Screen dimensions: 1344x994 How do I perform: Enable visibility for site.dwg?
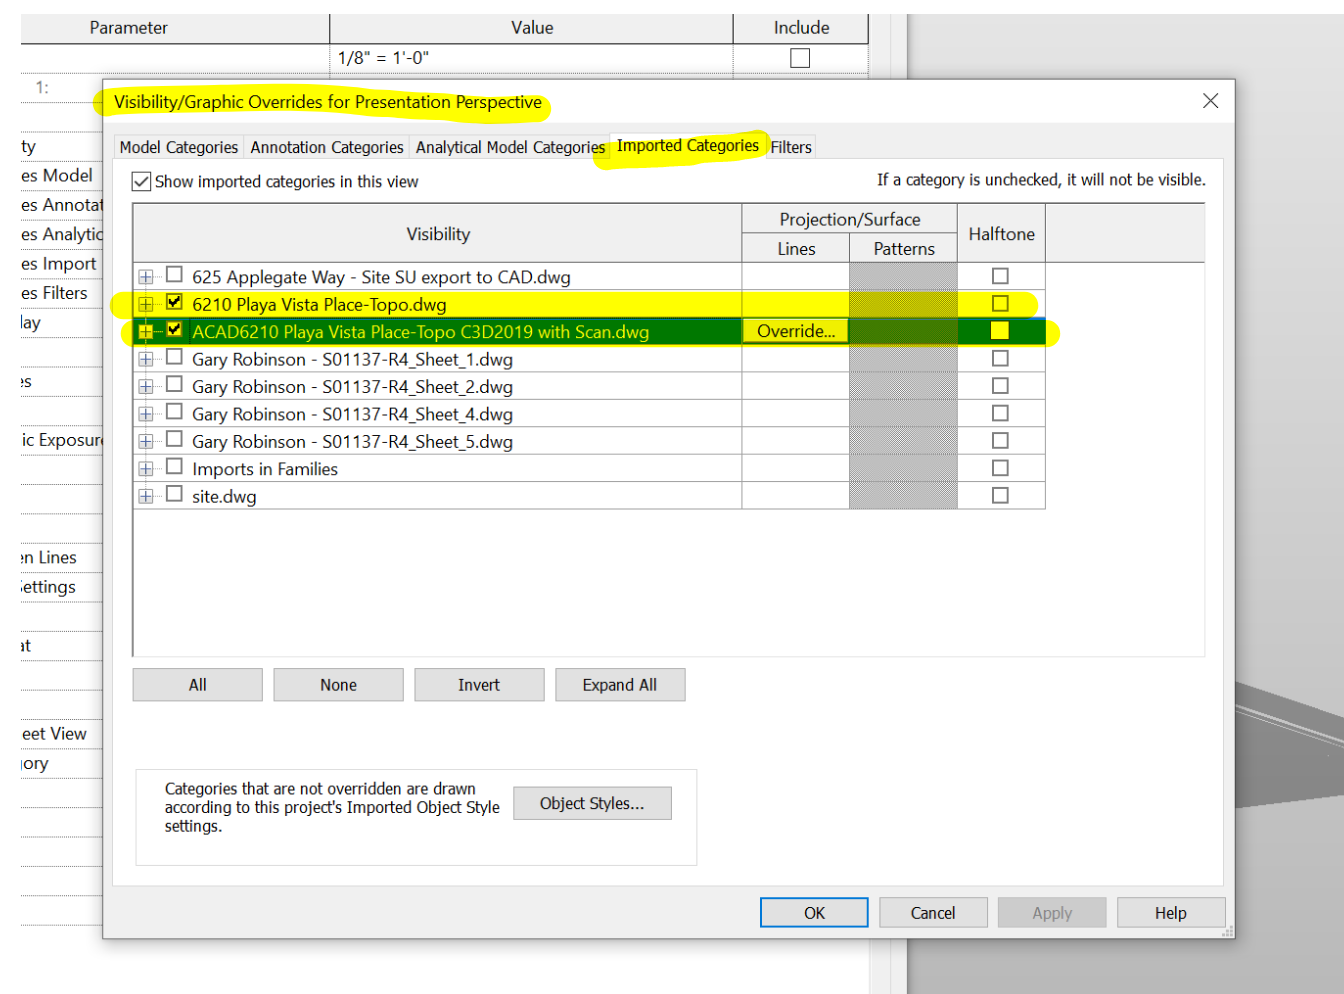[x=175, y=495]
